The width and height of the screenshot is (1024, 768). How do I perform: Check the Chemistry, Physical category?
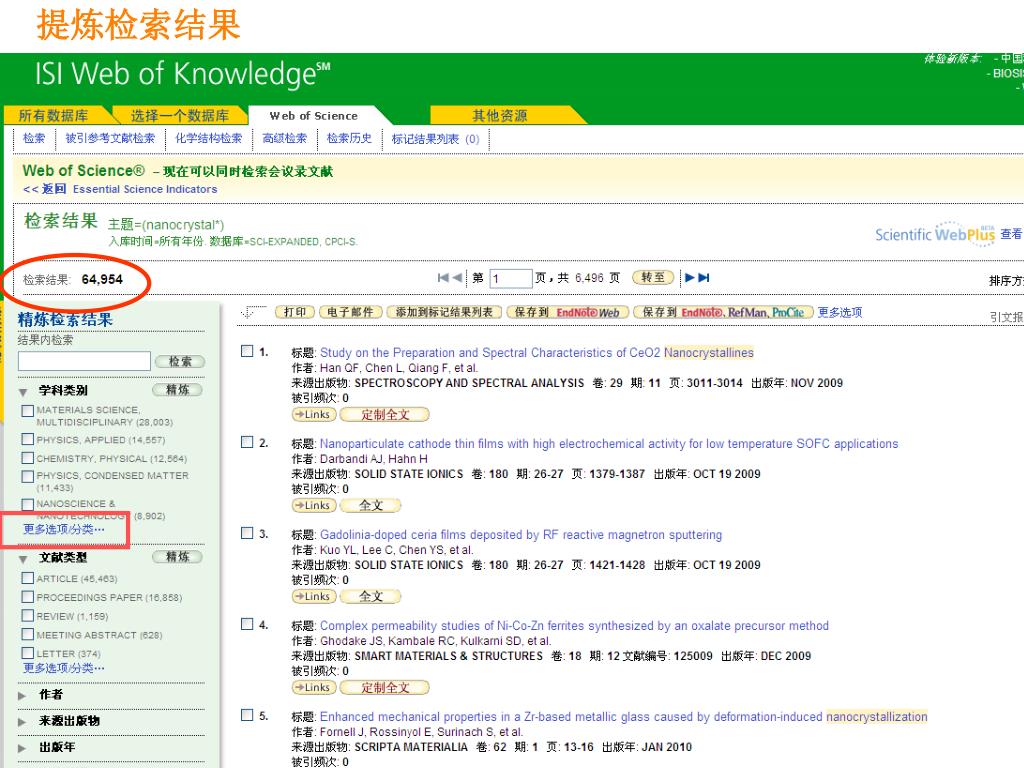(27, 458)
